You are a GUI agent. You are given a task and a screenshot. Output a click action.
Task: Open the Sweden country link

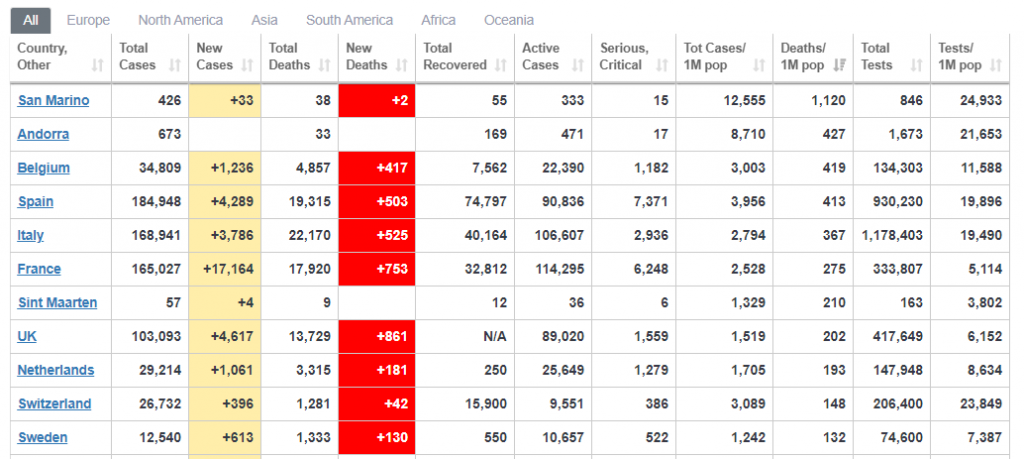coord(42,437)
